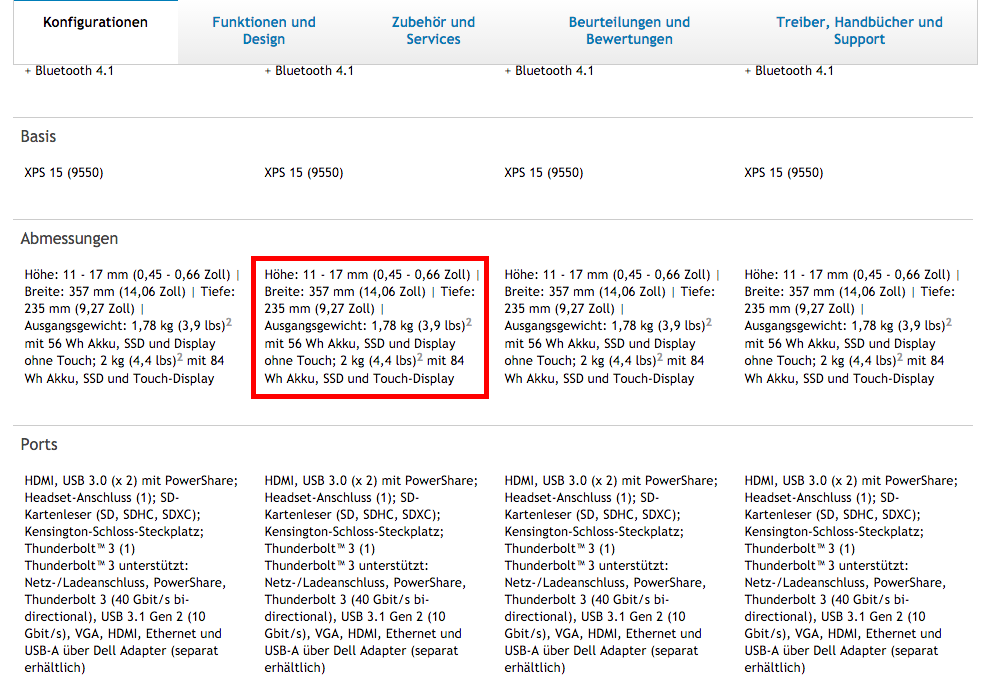Click XPS 15 (9550) in first column
This screenshot has height=698, width=986.
click(x=64, y=173)
